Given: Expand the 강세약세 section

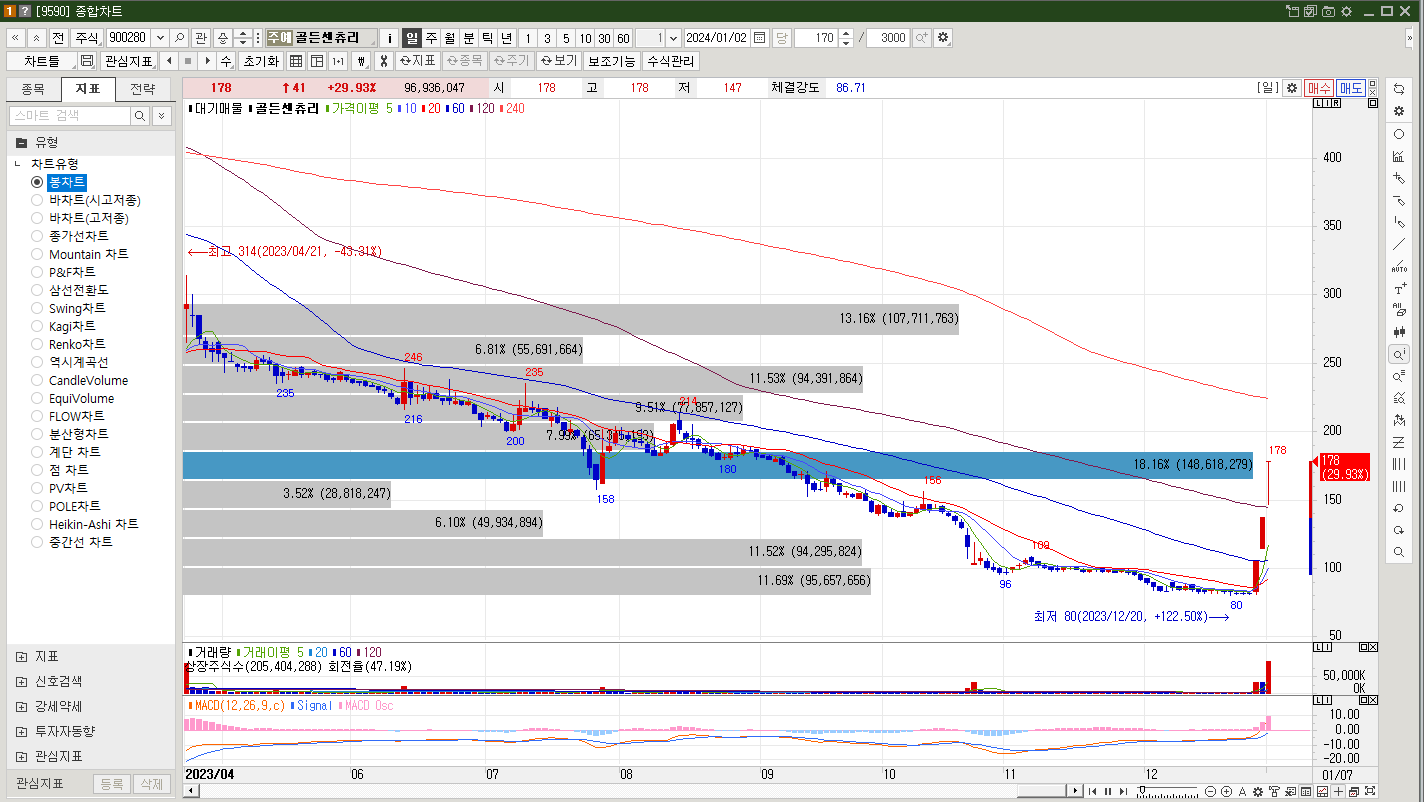Looking at the screenshot, I should [x=21, y=706].
